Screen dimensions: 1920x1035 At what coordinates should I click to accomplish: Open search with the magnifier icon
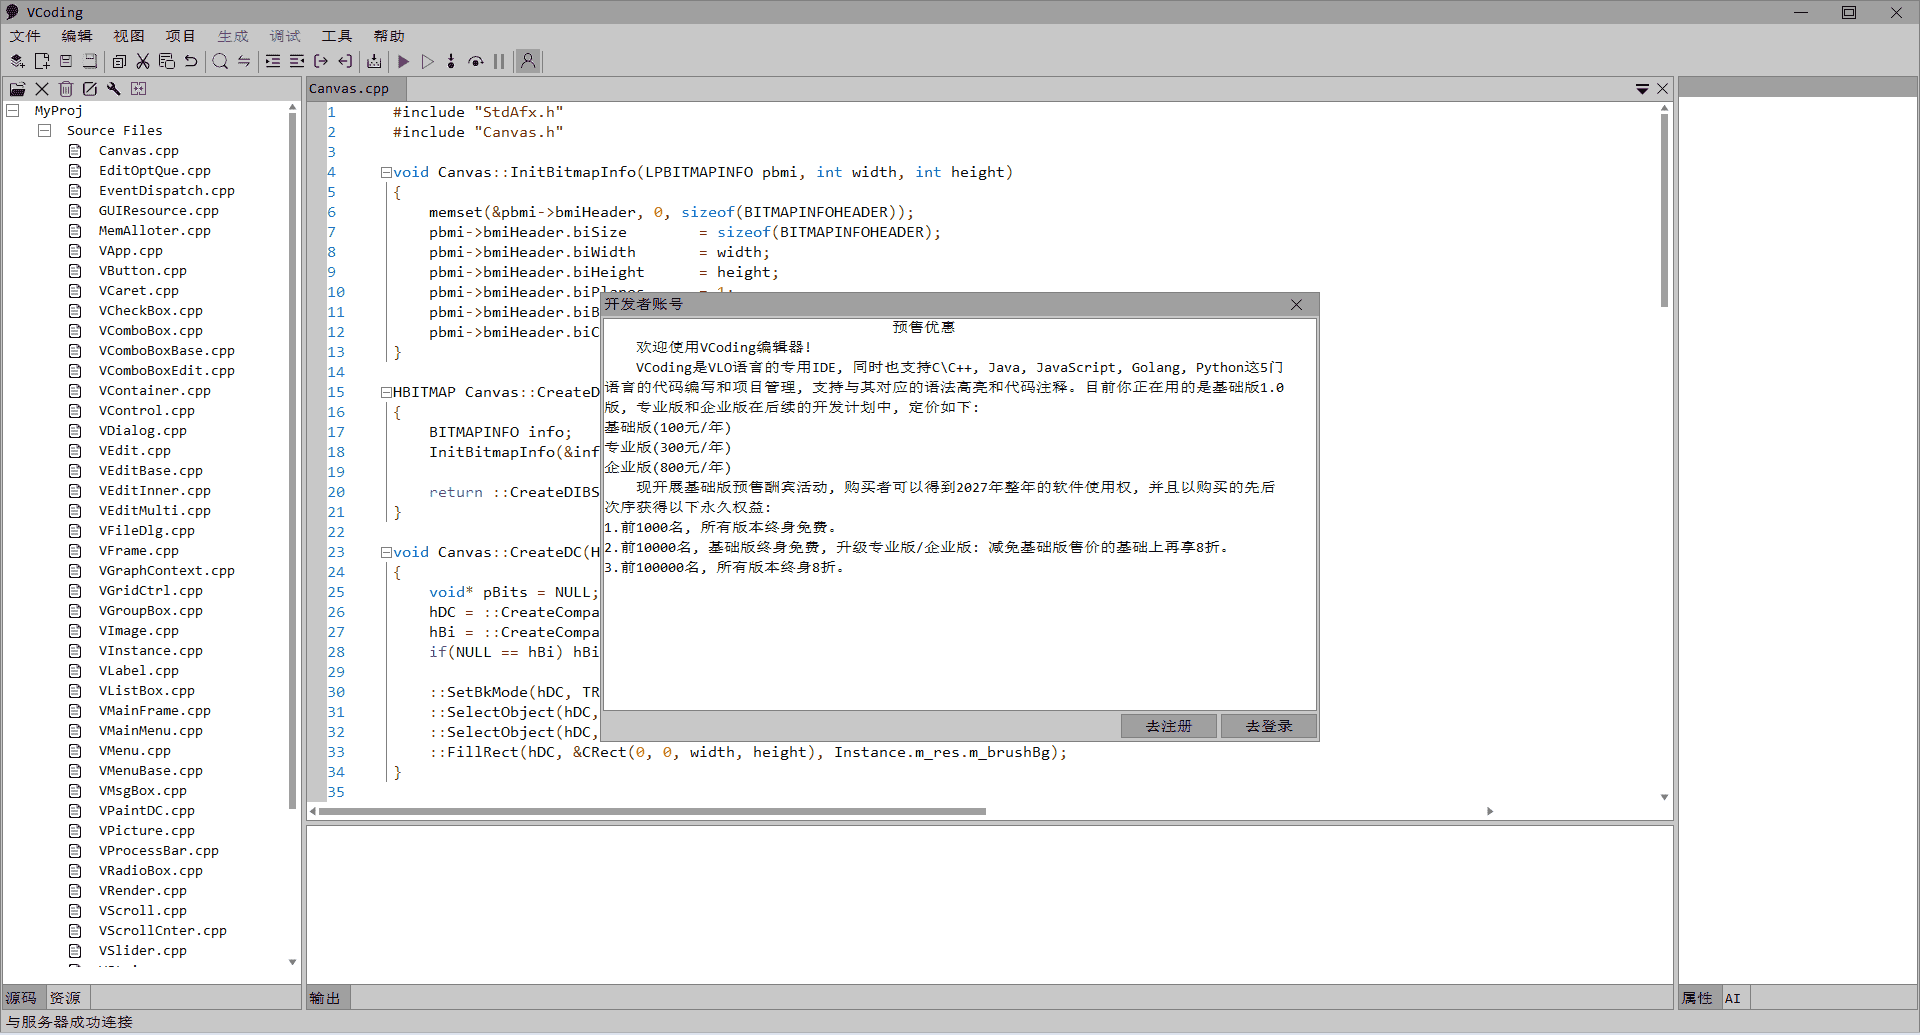point(220,61)
